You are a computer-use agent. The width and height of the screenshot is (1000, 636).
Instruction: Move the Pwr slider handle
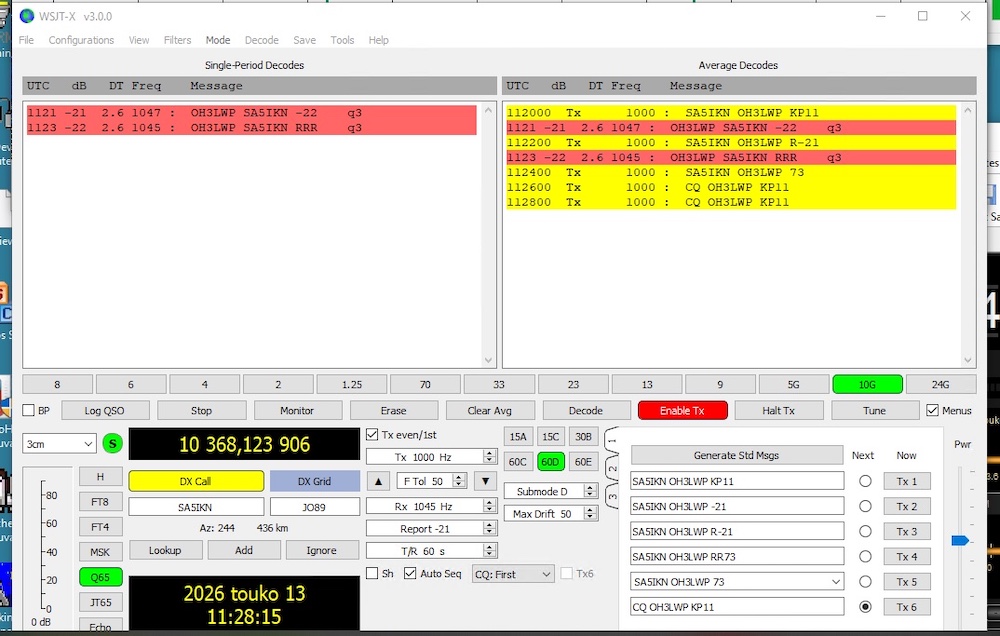click(960, 540)
